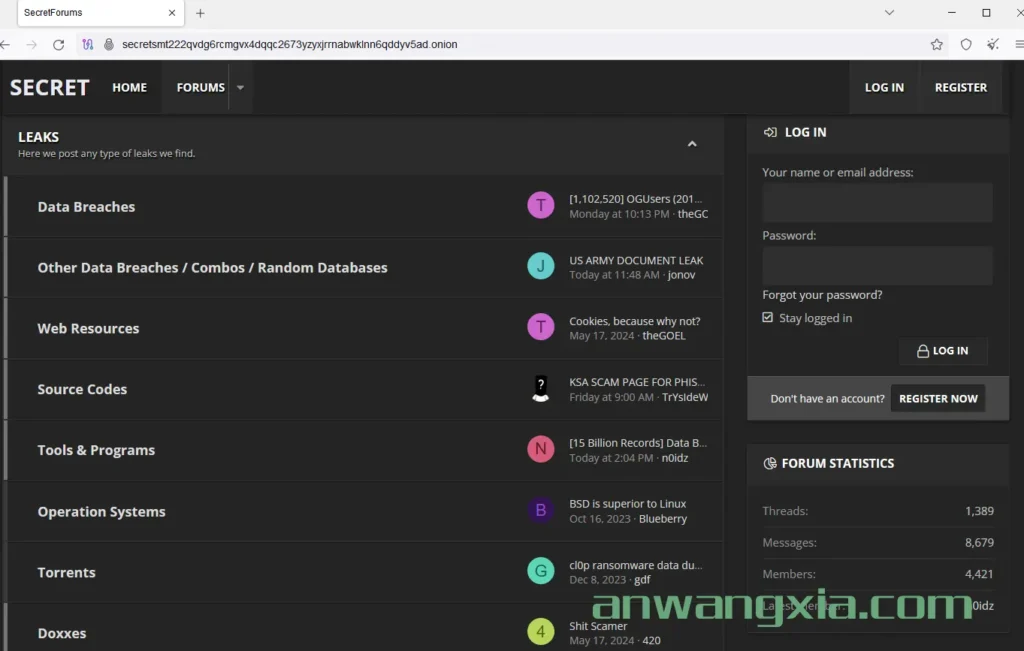Click Register in the top navigation
1024x651 pixels.
coord(961,87)
